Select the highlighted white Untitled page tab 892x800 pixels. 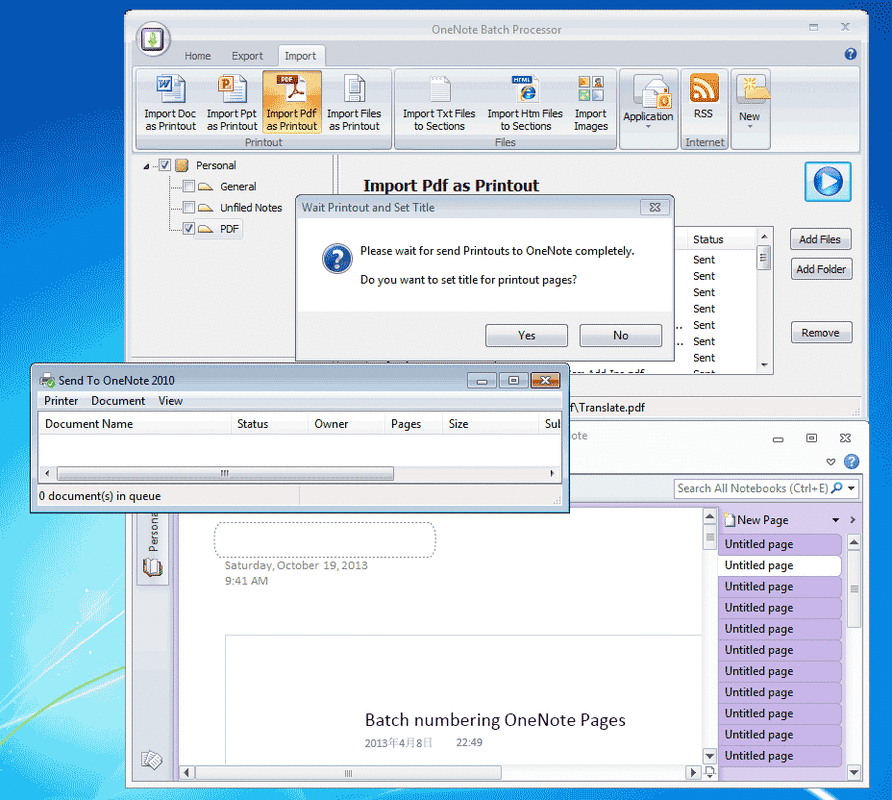tap(779, 566)
